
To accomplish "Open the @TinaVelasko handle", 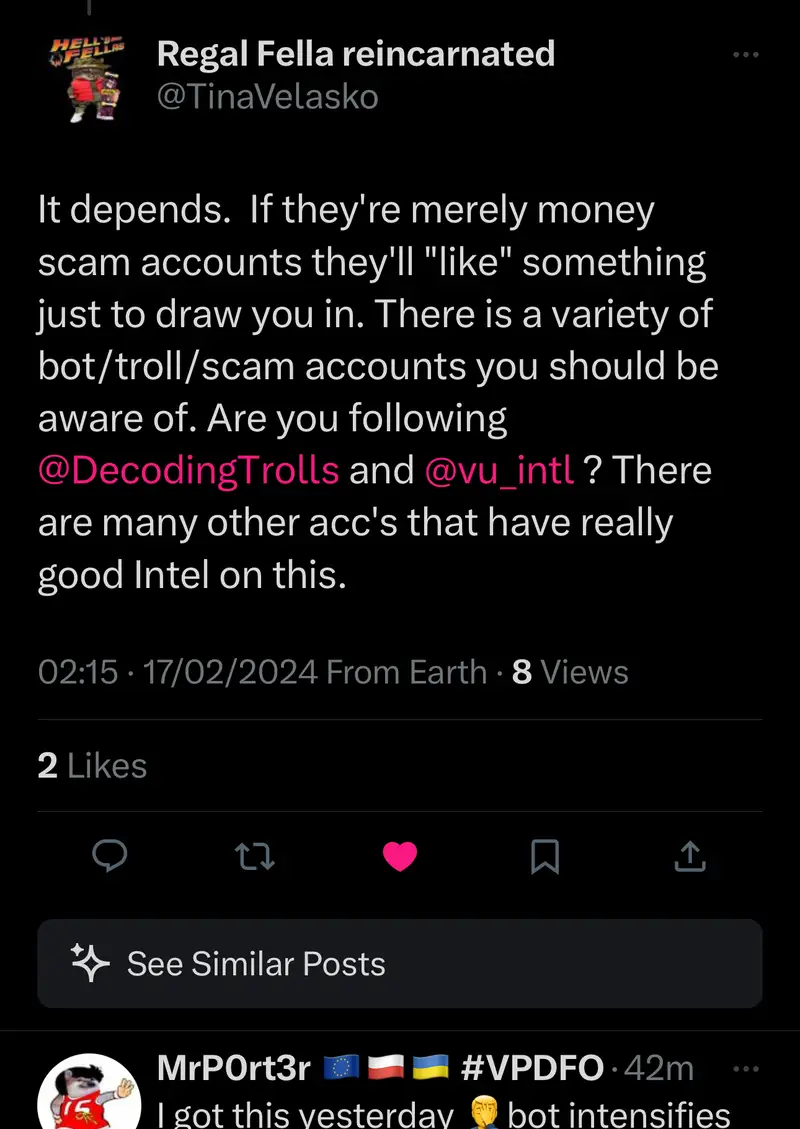I will [x=267, y=97].
